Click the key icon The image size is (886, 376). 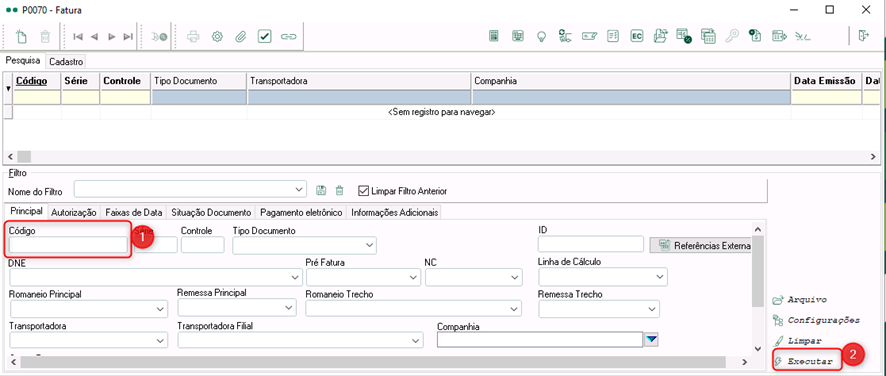click(733, 36)
